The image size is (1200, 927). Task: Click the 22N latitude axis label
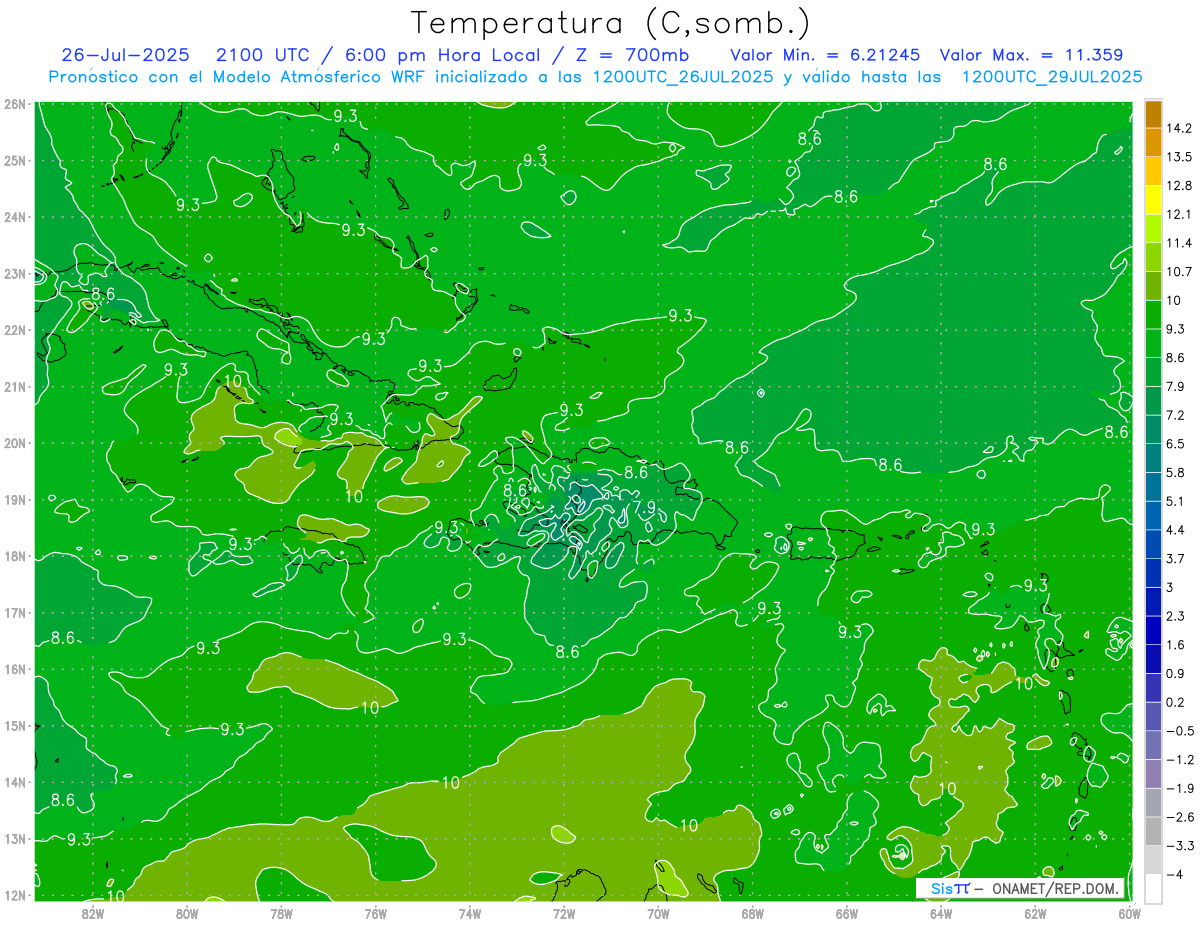pyautogui.click(x=16, y=330)
